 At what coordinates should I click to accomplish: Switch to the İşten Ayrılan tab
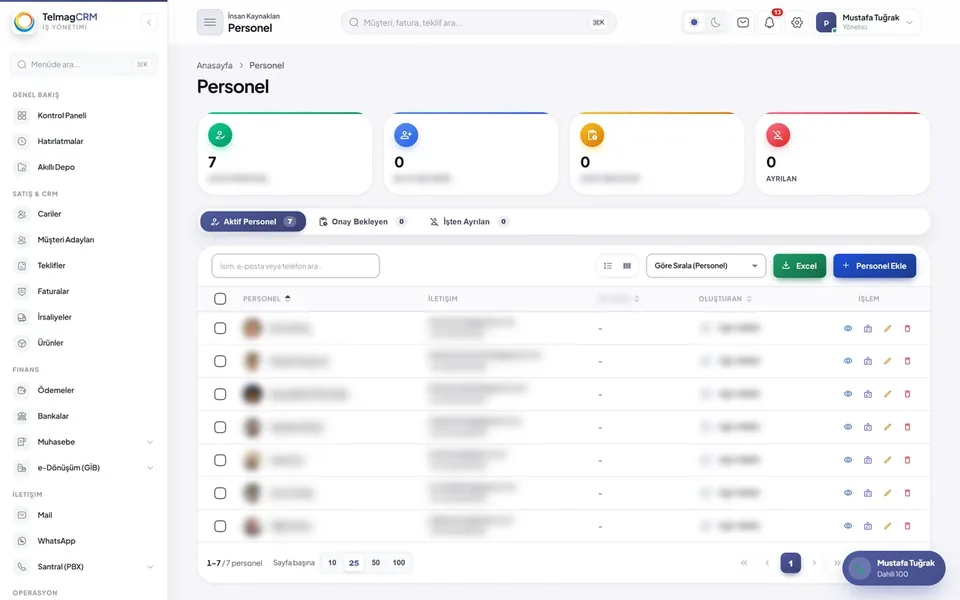point(468,222)
